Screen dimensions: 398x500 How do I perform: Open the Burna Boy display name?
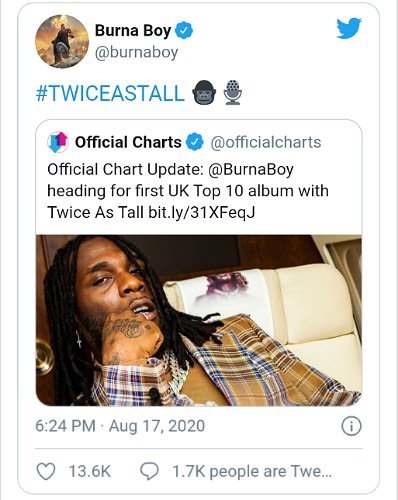tap(133, 31)
